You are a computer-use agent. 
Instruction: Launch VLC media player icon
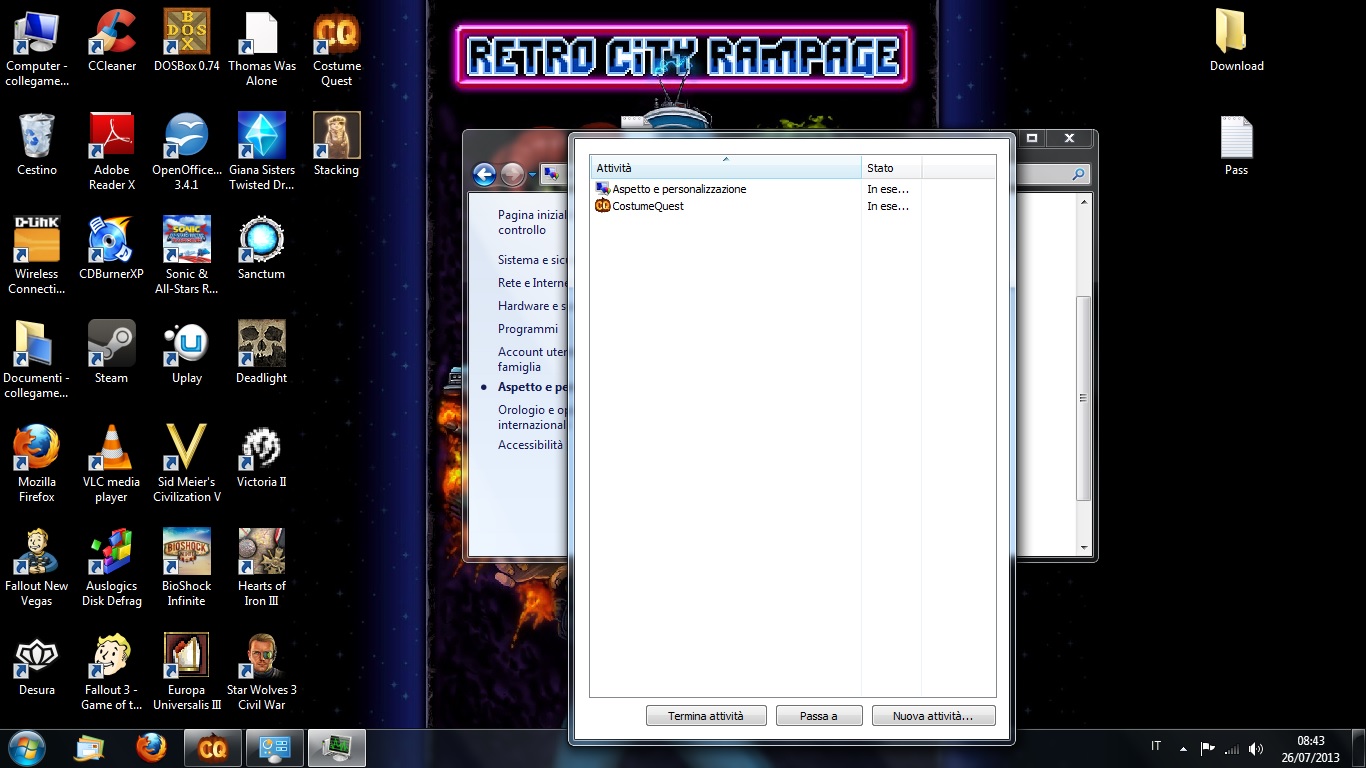pyautogui.click(x=112, y=464)
